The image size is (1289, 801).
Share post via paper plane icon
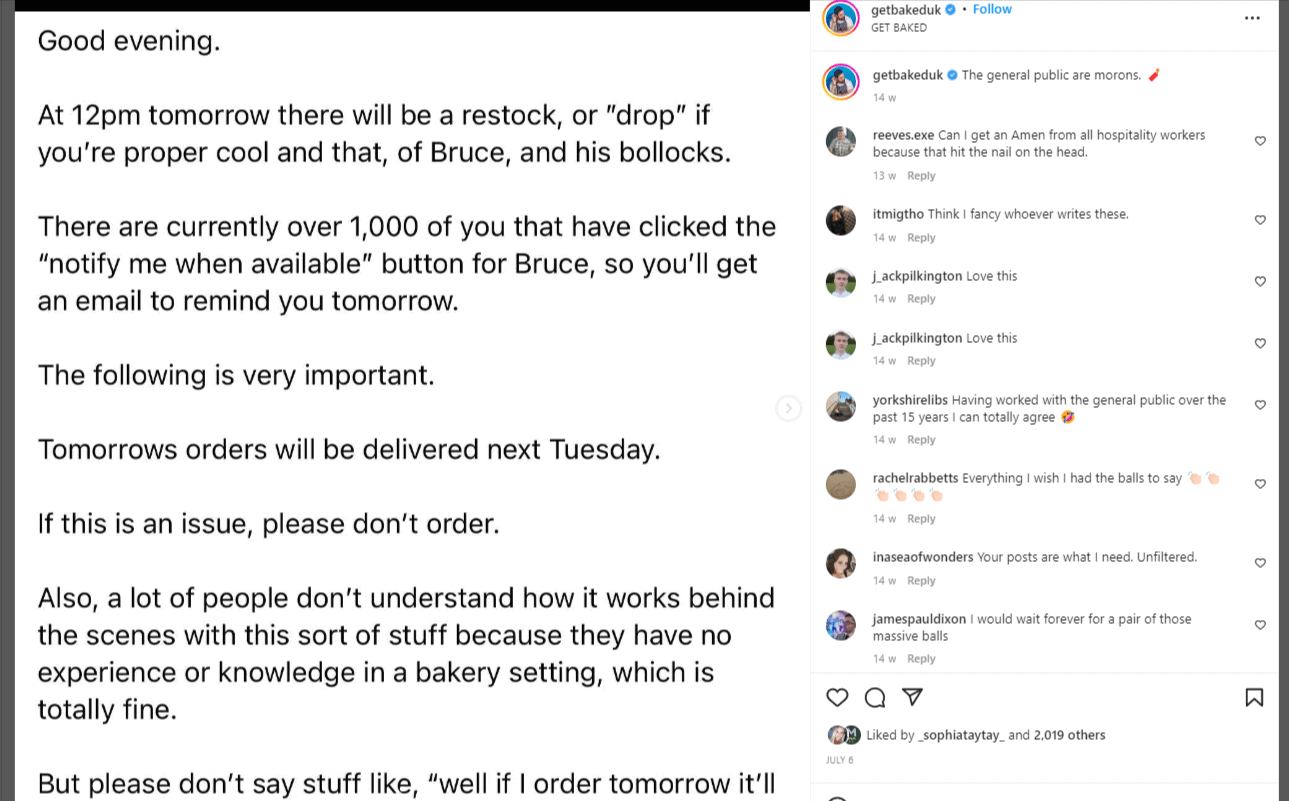tap(912, 697)
